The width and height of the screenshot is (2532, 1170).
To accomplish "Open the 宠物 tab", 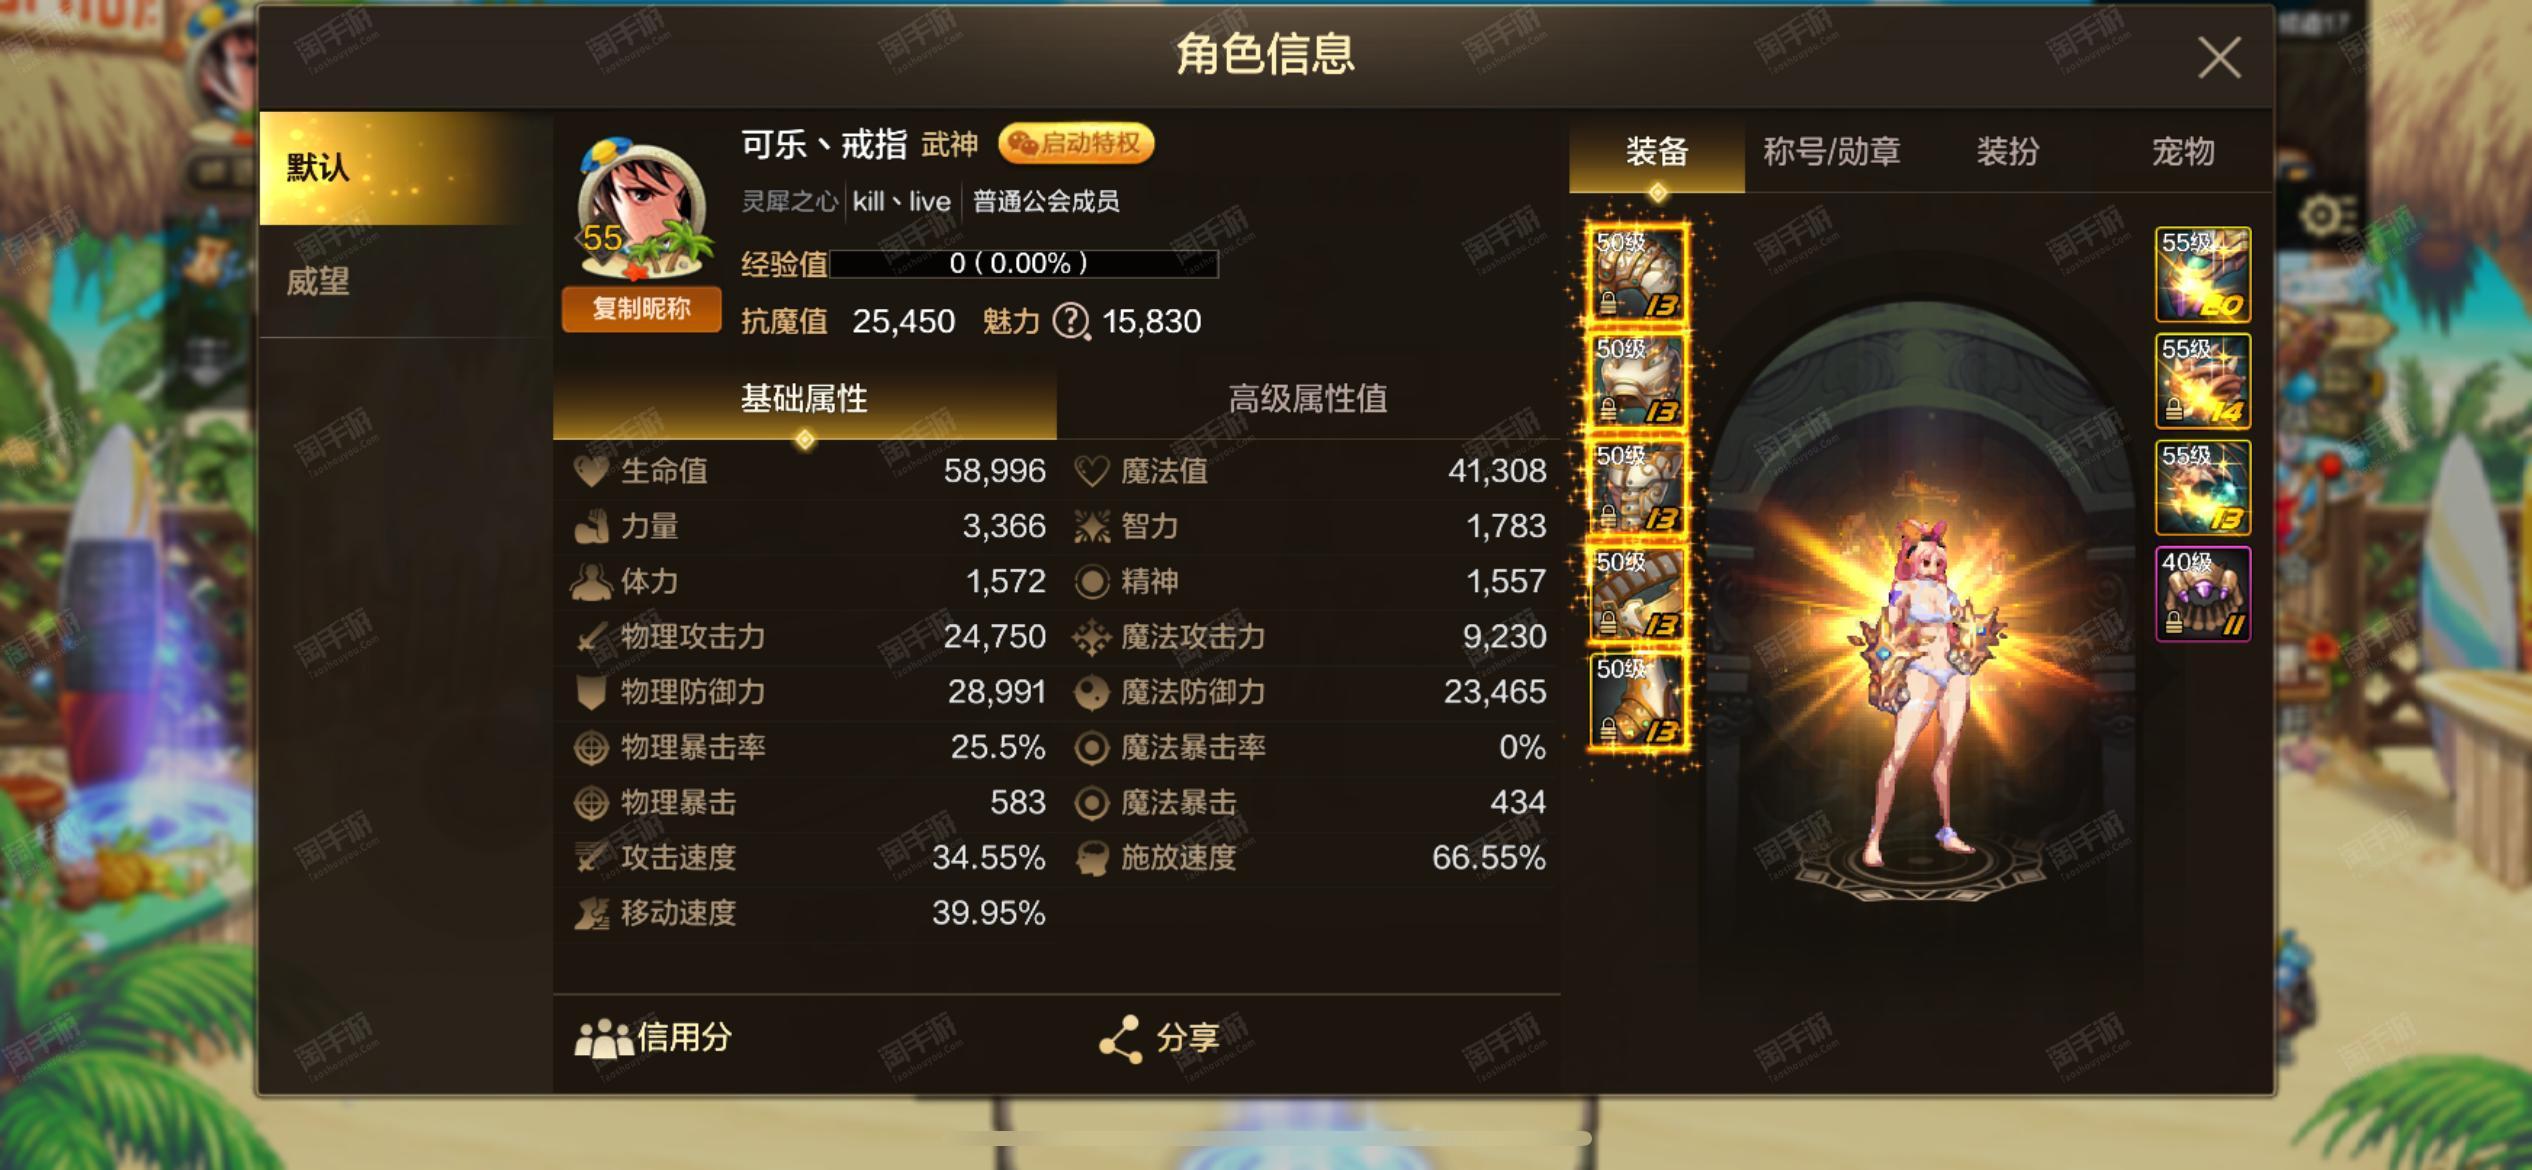I will coord(2183,152).
